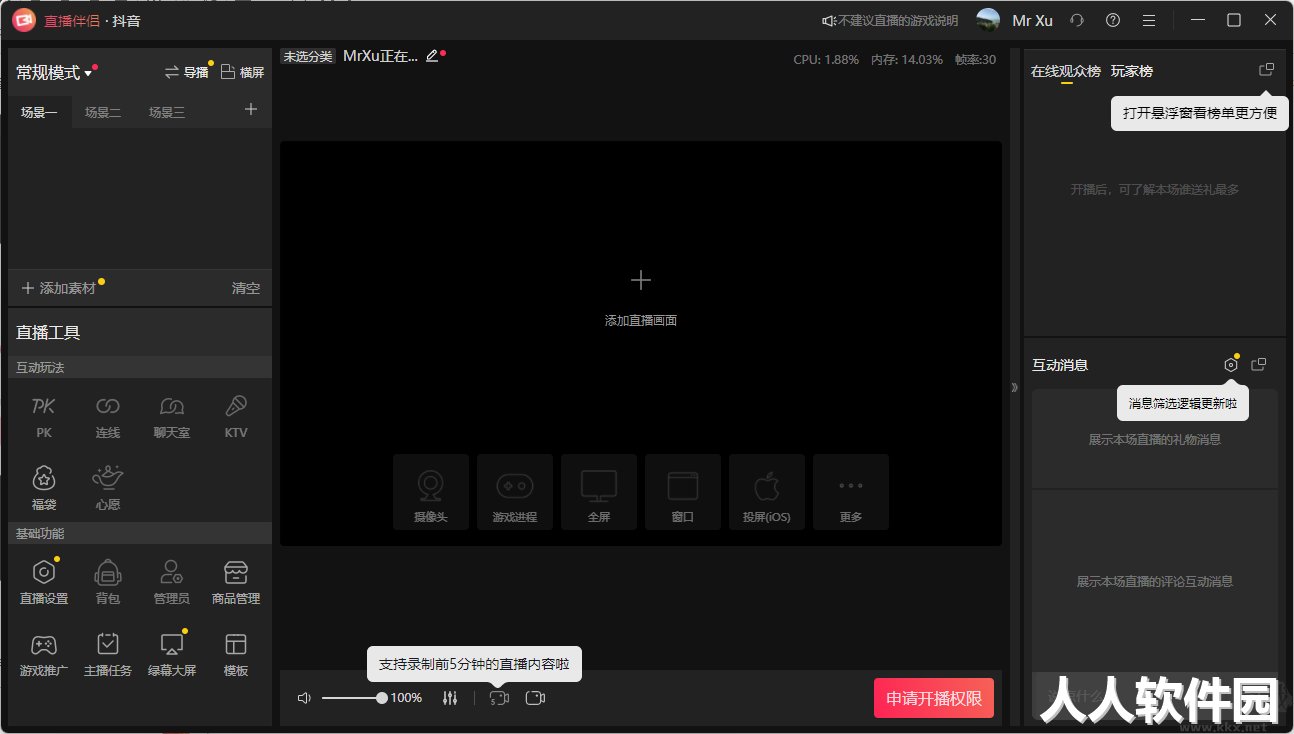The image size is (1294, 734).
Task: Open the 福袋 lucky bag tool
Action: tap(44, 488)
